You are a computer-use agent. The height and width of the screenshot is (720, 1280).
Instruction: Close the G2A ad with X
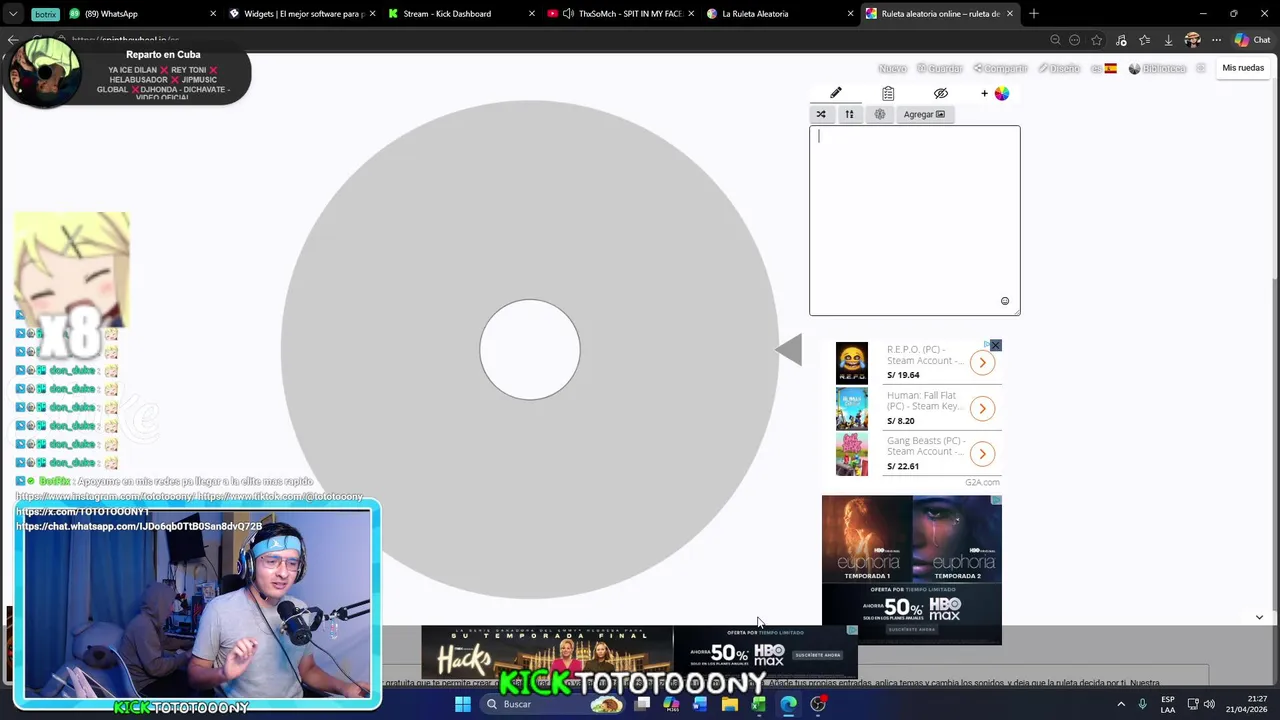click(995, 345)
